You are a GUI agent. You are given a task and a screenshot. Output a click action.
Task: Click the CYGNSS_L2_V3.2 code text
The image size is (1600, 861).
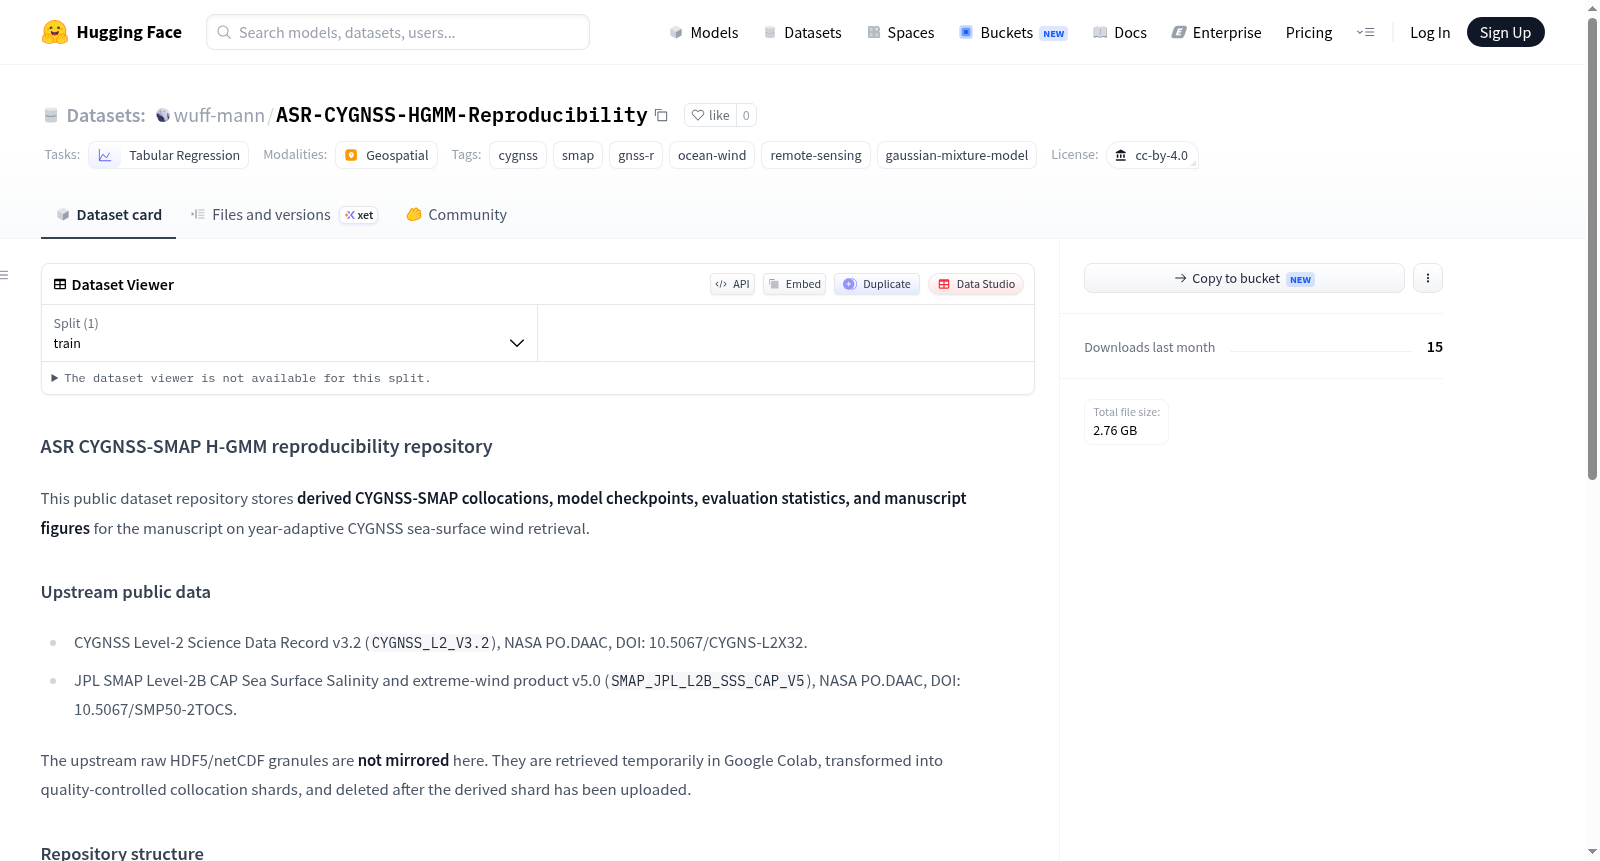[431, 643]
